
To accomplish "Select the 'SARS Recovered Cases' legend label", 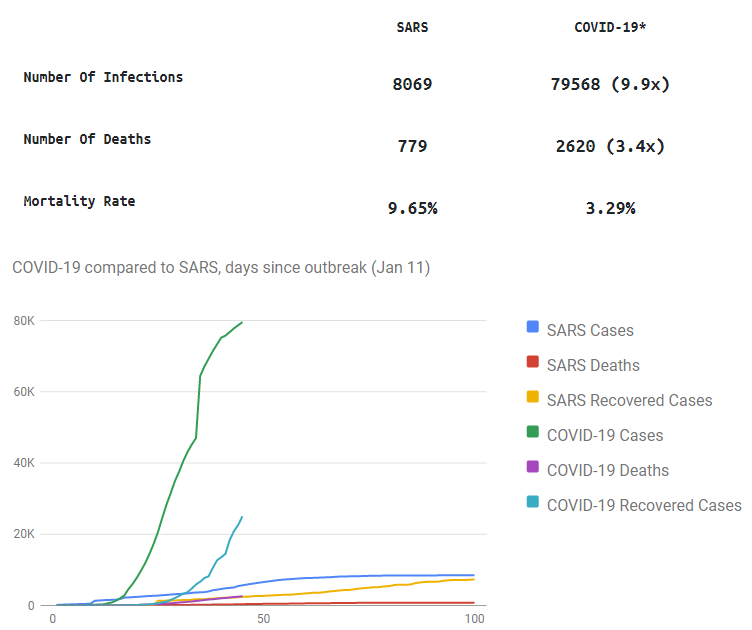I will coord(629,400).
